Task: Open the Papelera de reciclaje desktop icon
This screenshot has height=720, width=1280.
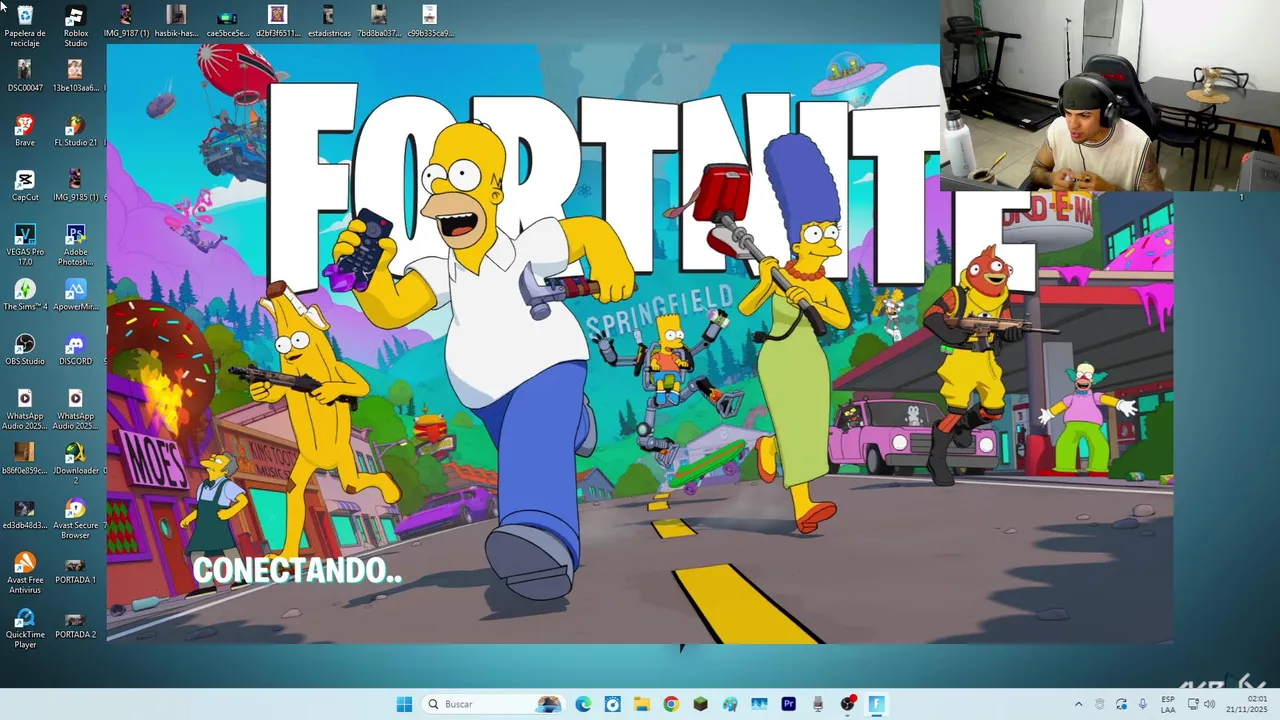Action: coord(25,26)
